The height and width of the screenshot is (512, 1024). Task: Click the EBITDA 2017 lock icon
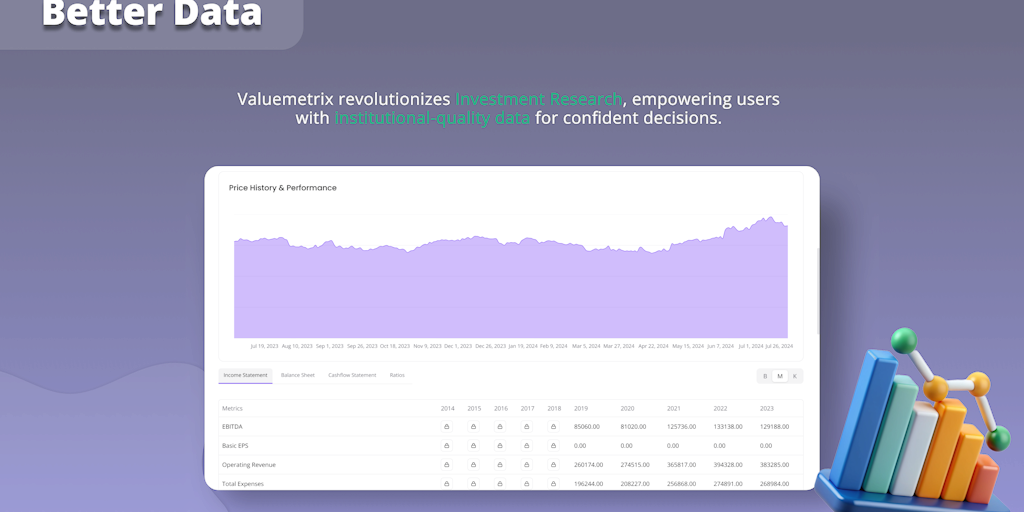tap(527, 426)
